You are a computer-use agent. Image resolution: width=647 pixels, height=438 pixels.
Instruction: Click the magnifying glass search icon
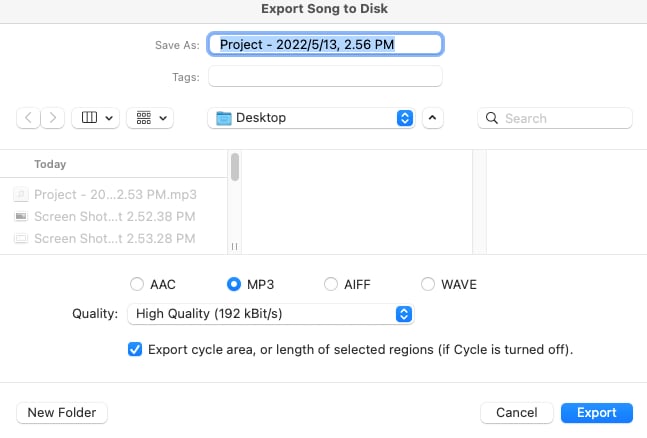coord(491,118)
